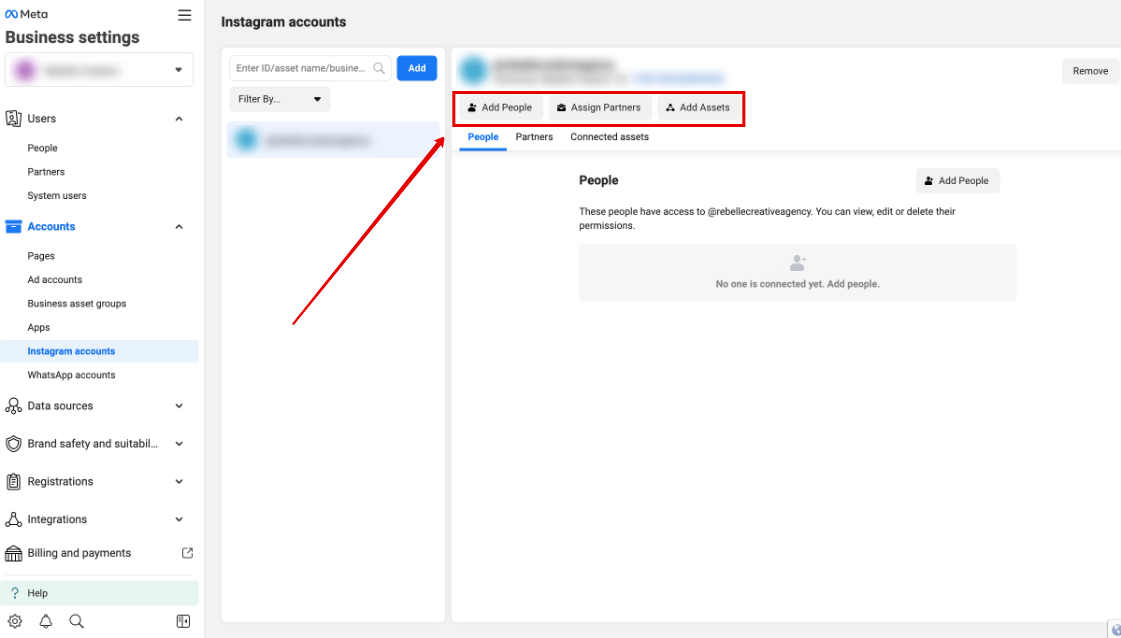Open Business asset groups
Viewport: 1121px width, 638px height.
pos(76,303)
